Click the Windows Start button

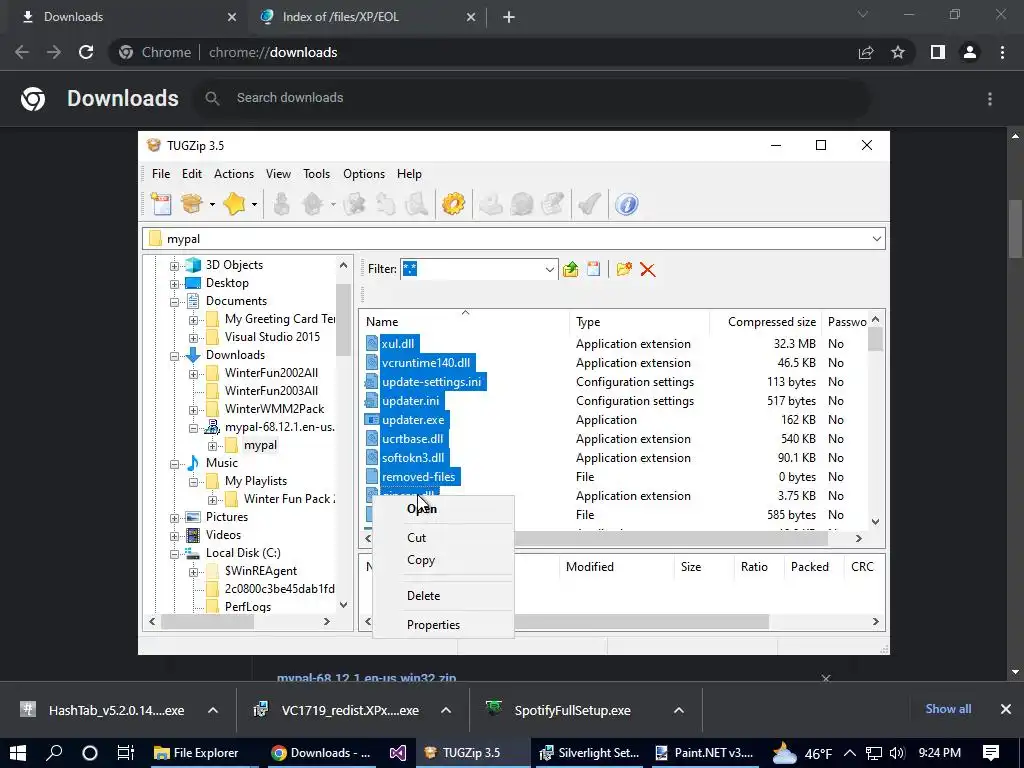click(17, 753)
